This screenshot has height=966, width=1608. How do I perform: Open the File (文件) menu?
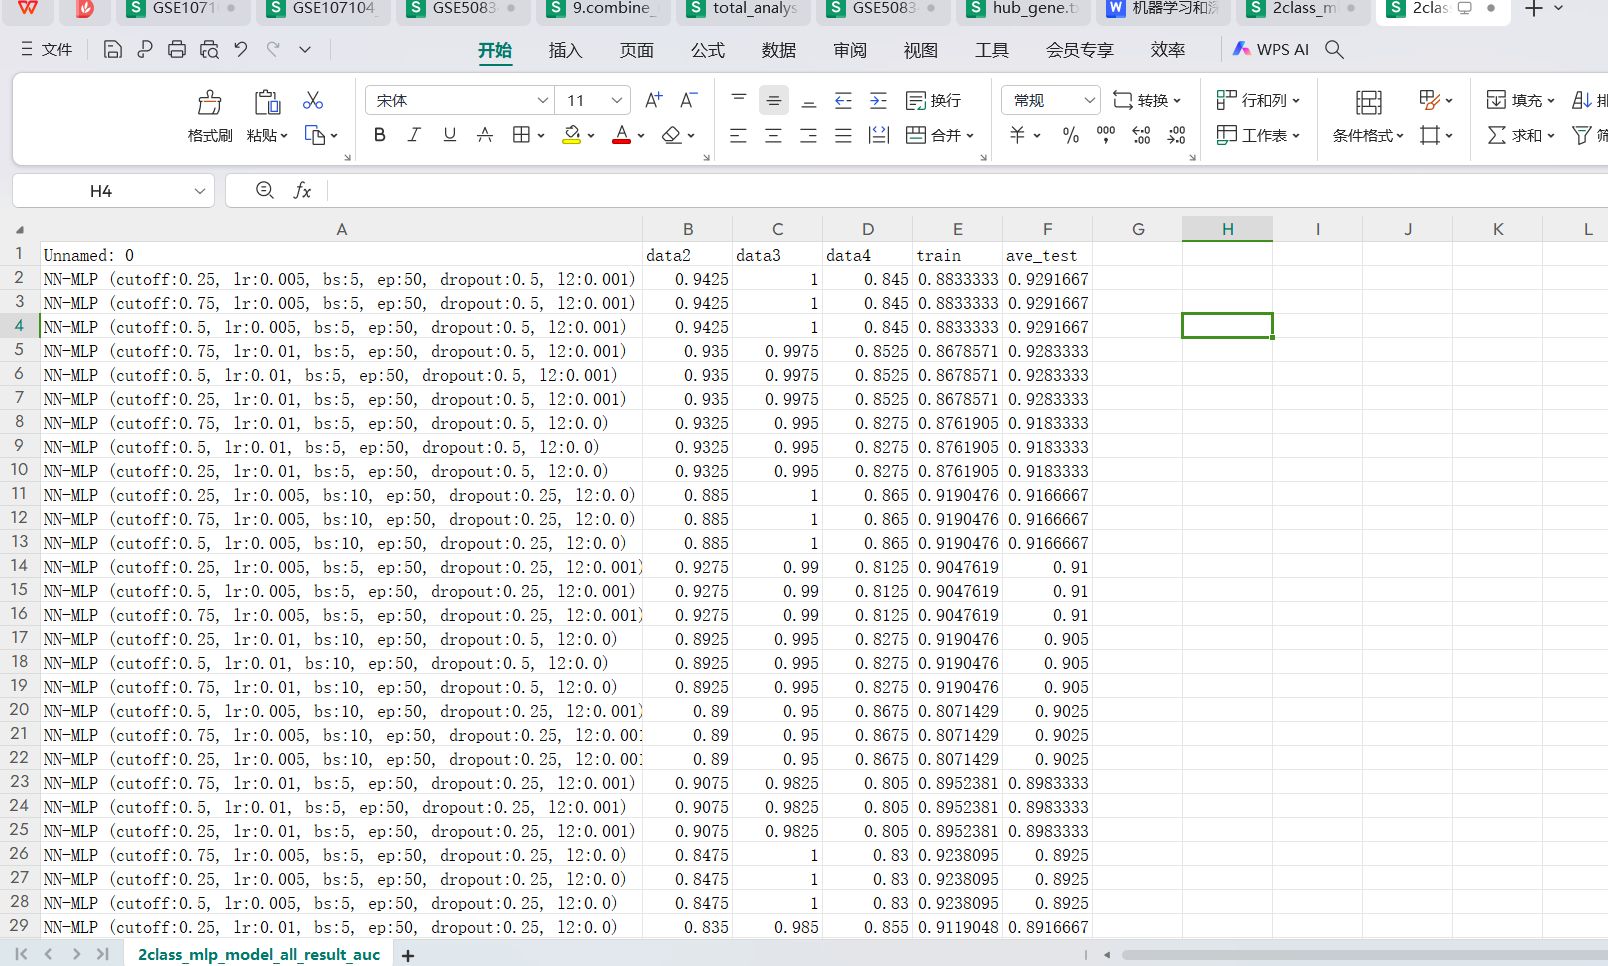[x=46, y=49]
